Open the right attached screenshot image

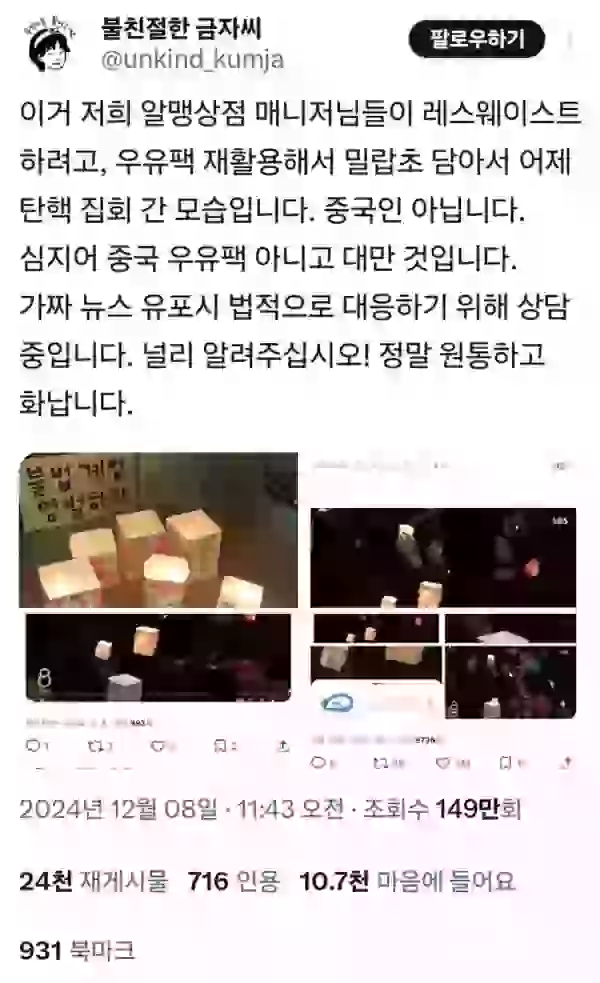443,612
